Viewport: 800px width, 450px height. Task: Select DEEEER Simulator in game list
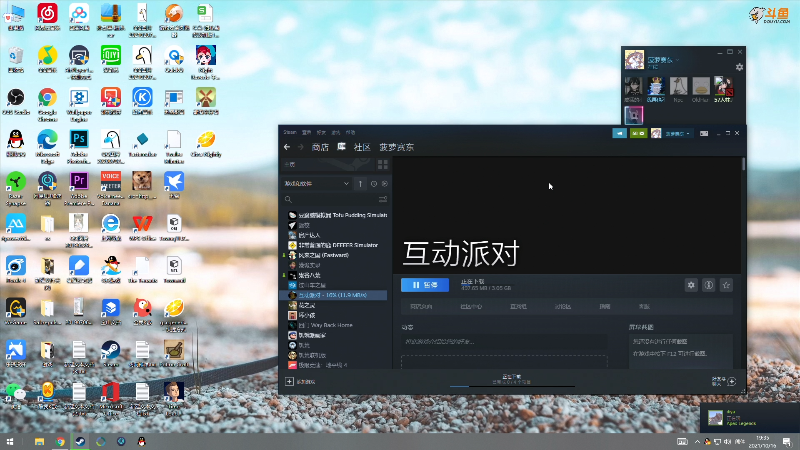point(334,245)
